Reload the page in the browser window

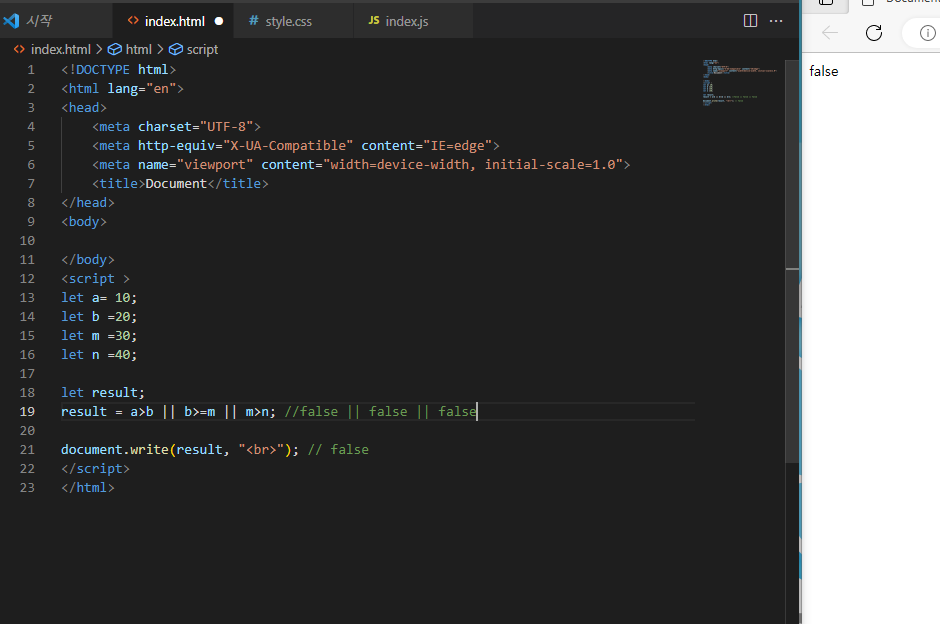873,32
